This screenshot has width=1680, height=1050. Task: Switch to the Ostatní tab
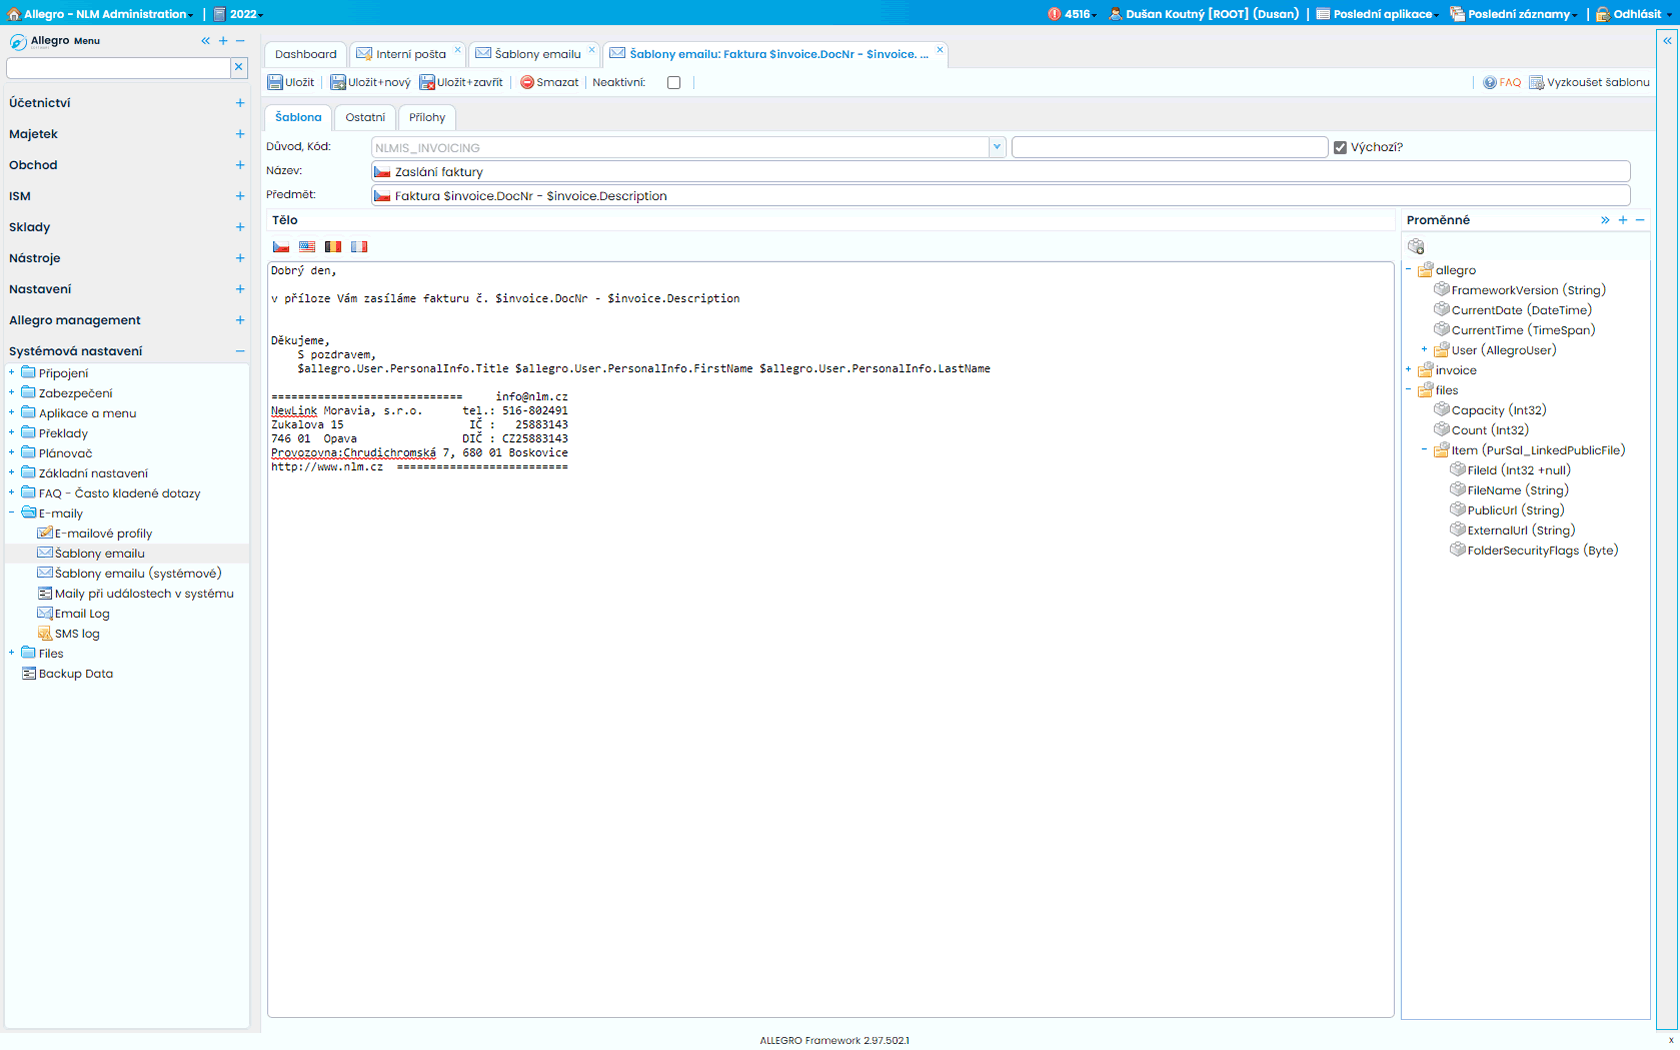pos(365,117)
